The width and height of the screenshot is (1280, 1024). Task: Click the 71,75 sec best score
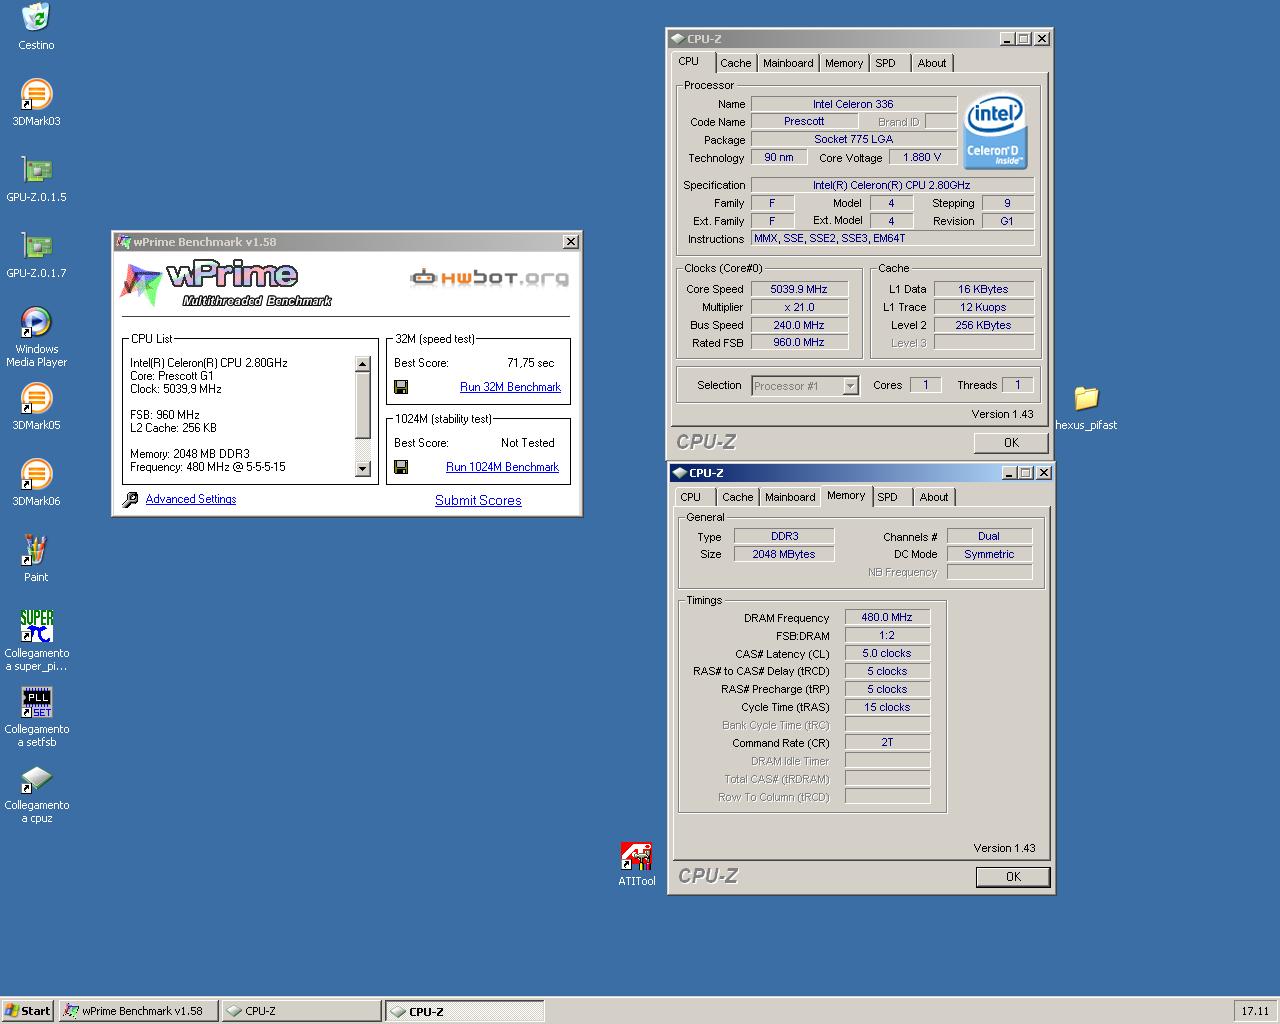(x=530, y=363)
